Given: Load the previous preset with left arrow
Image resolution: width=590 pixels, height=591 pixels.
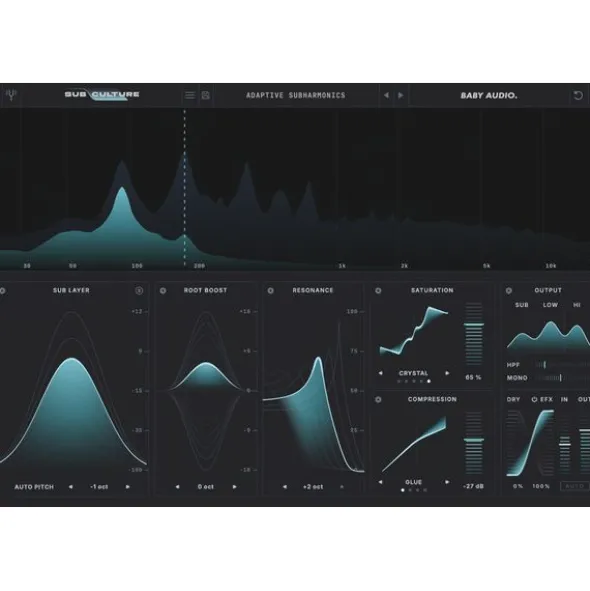Looking at the screenshot, I should [386, 95].
